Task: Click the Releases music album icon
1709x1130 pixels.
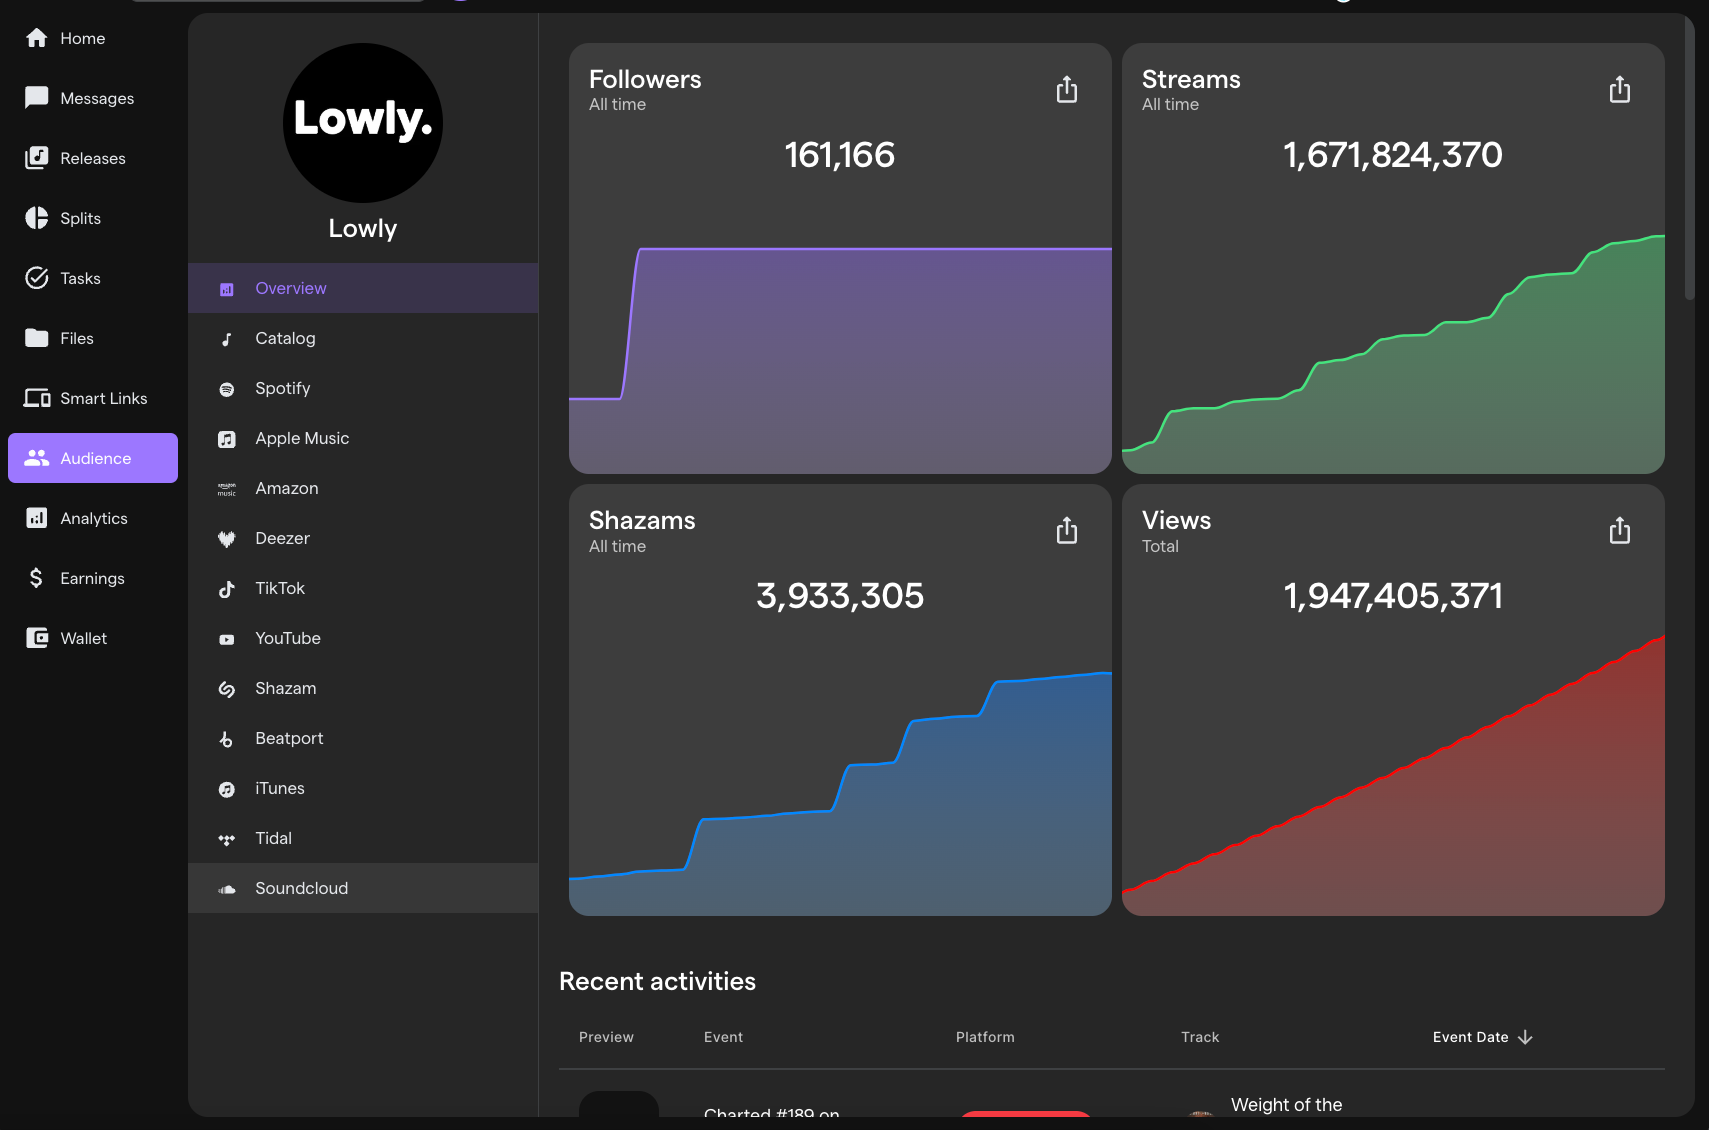Action: click(37, 158)
